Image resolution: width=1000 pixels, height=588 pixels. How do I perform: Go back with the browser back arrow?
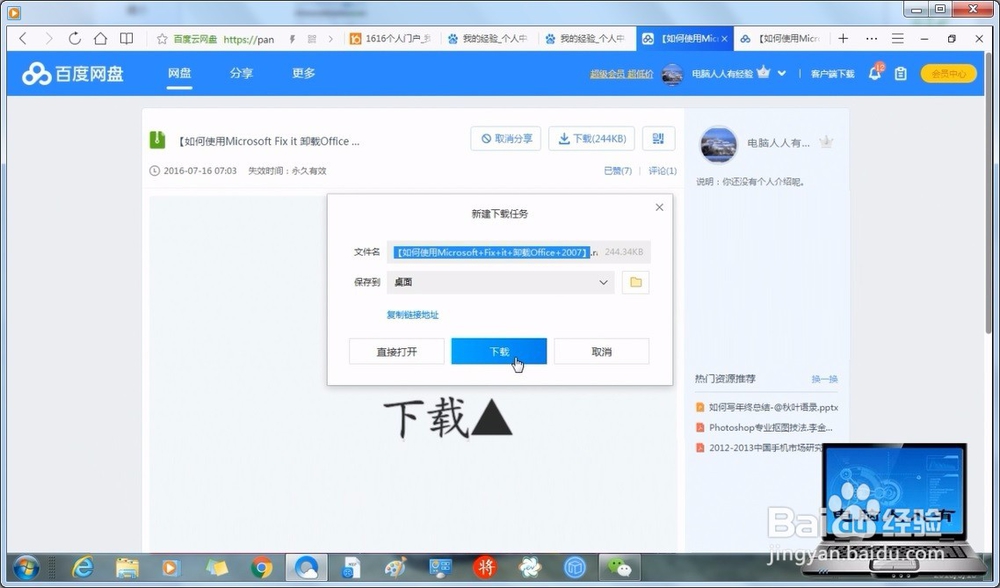click(23, 39)
